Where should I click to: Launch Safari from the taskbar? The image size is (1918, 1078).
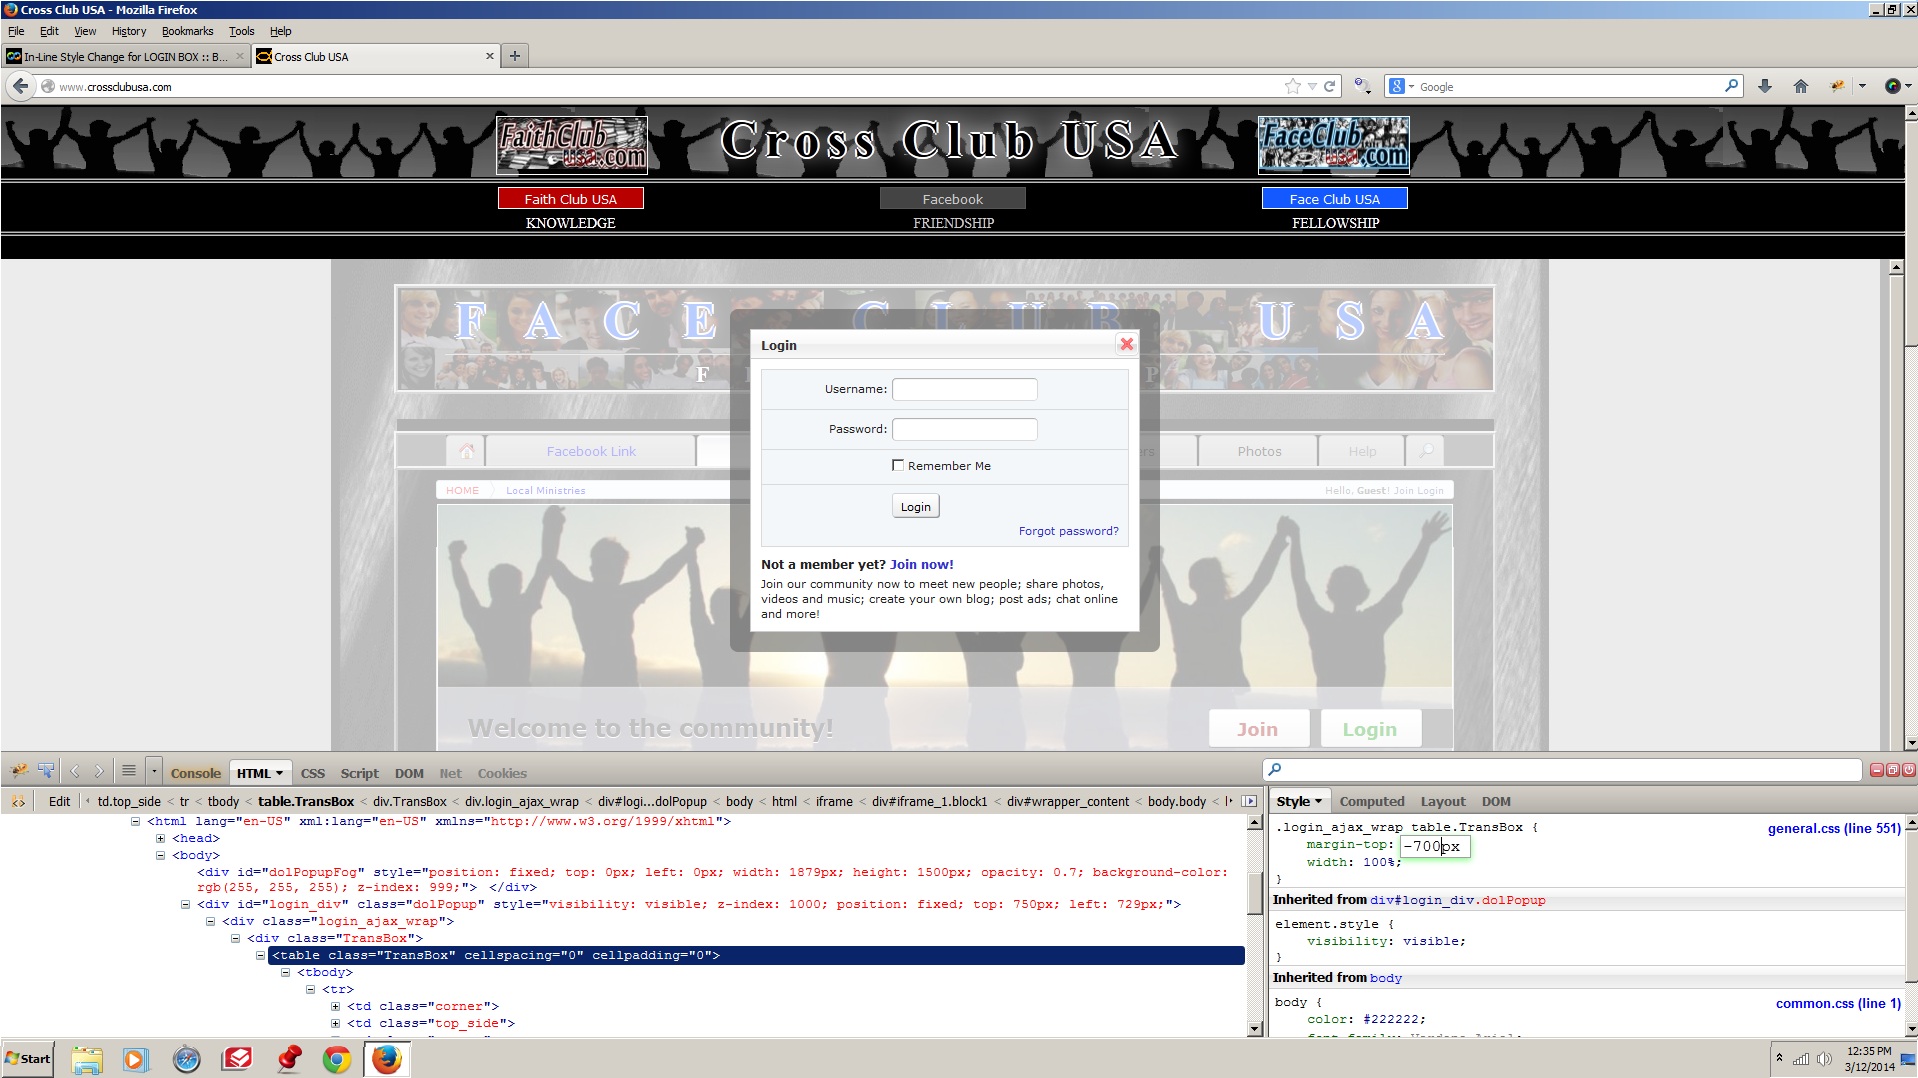187,1059
